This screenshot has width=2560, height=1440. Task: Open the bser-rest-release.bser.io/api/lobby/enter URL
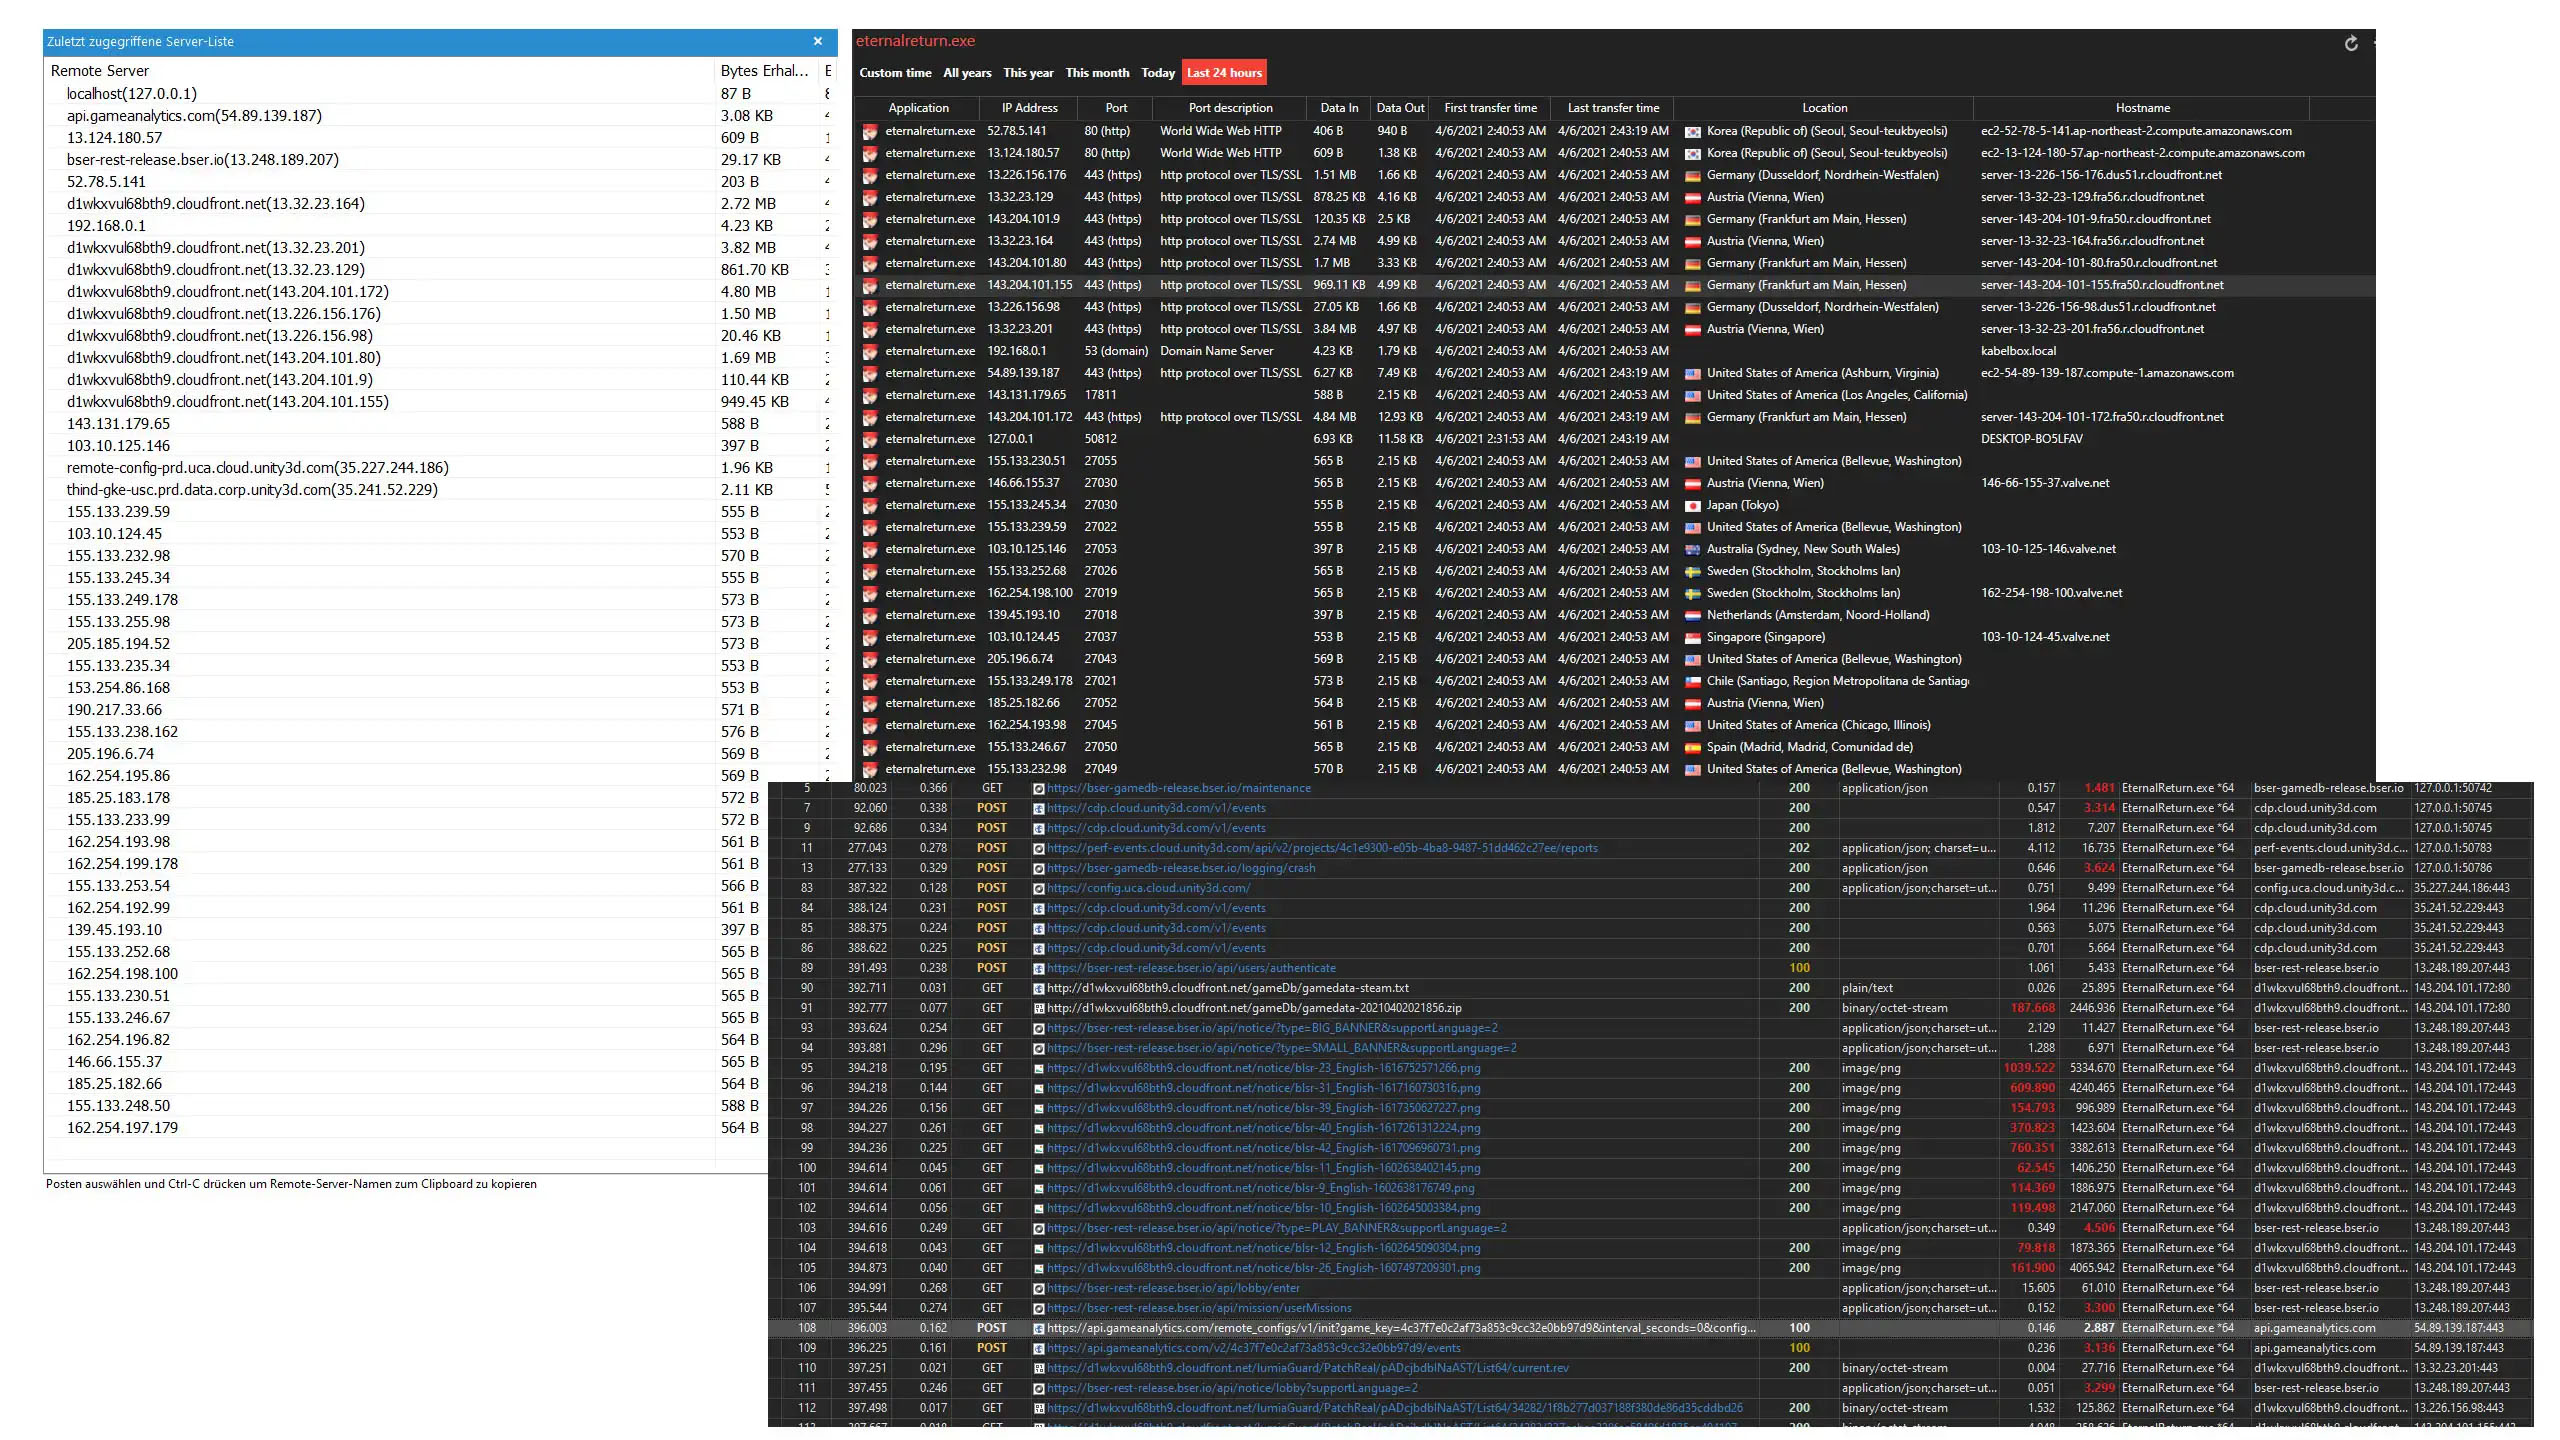pyautogui.click(x=1173, y=1288)
